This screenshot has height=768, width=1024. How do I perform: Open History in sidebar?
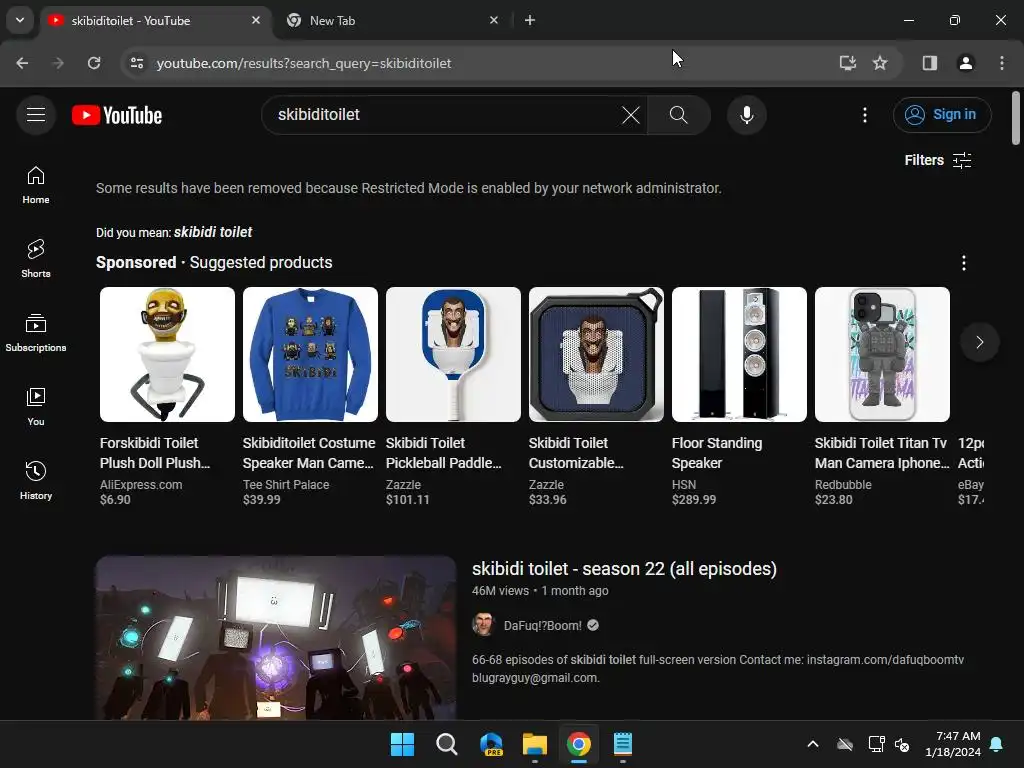[36, 480]
